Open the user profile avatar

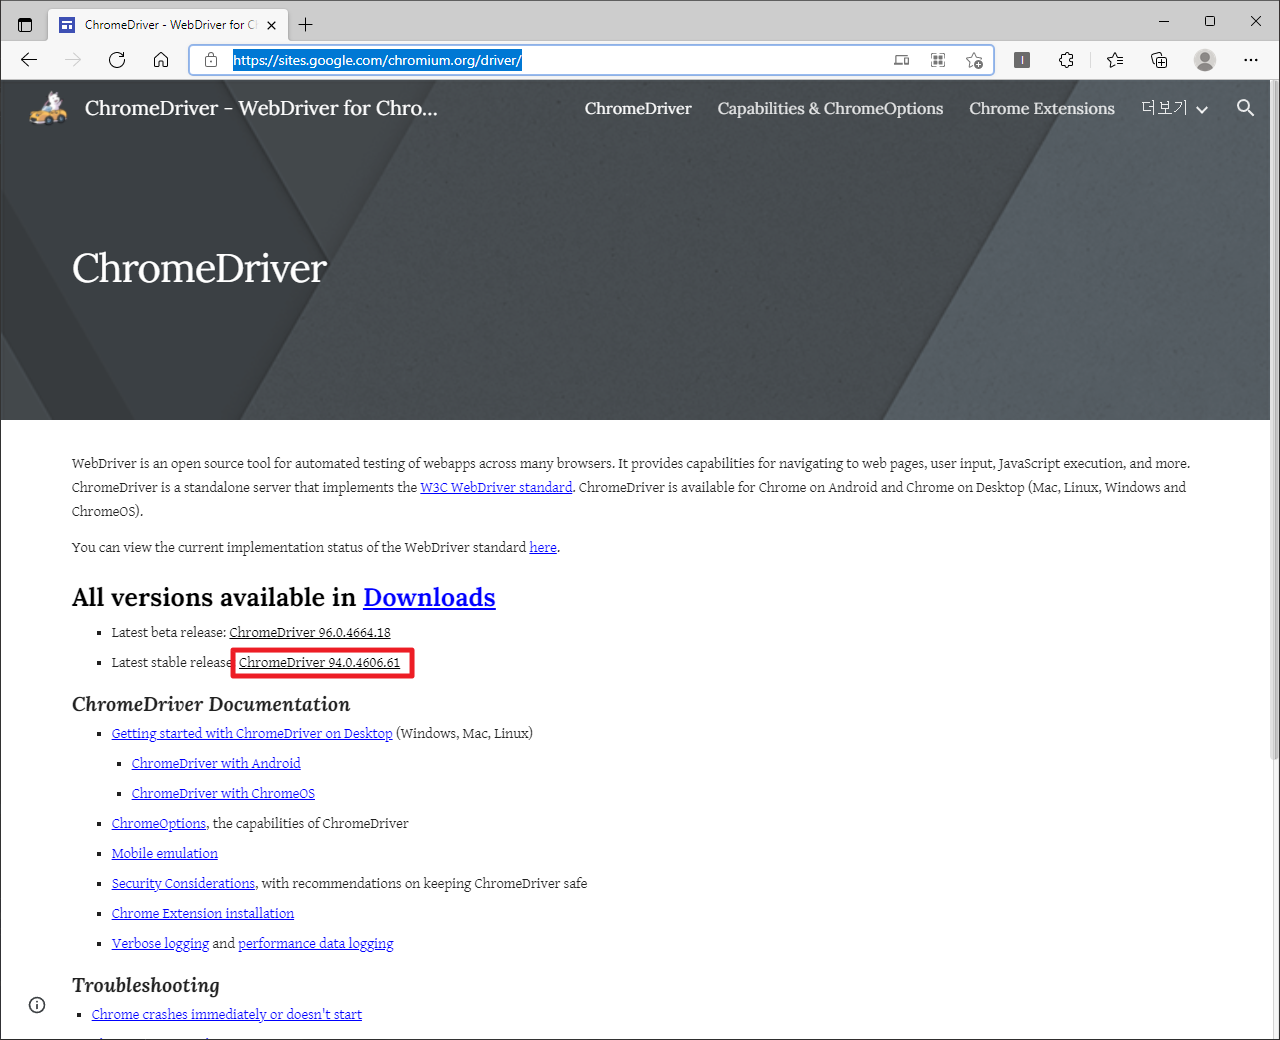click(x=1205, y=60)
